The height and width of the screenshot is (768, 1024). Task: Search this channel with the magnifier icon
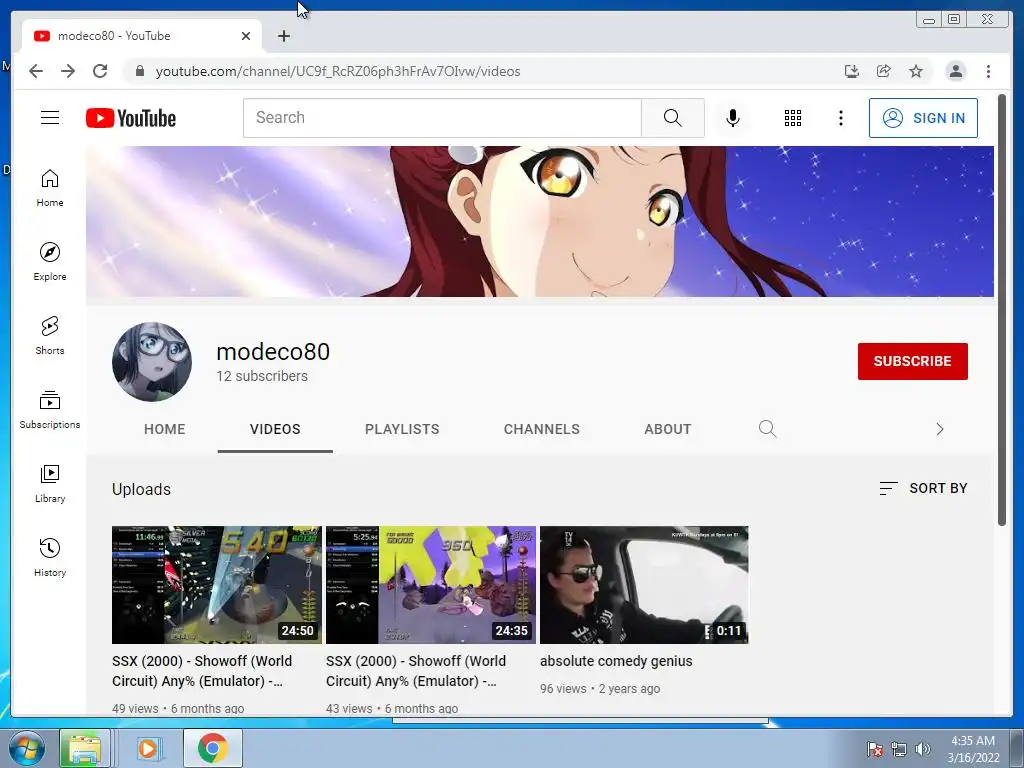(x=767, y=429)
